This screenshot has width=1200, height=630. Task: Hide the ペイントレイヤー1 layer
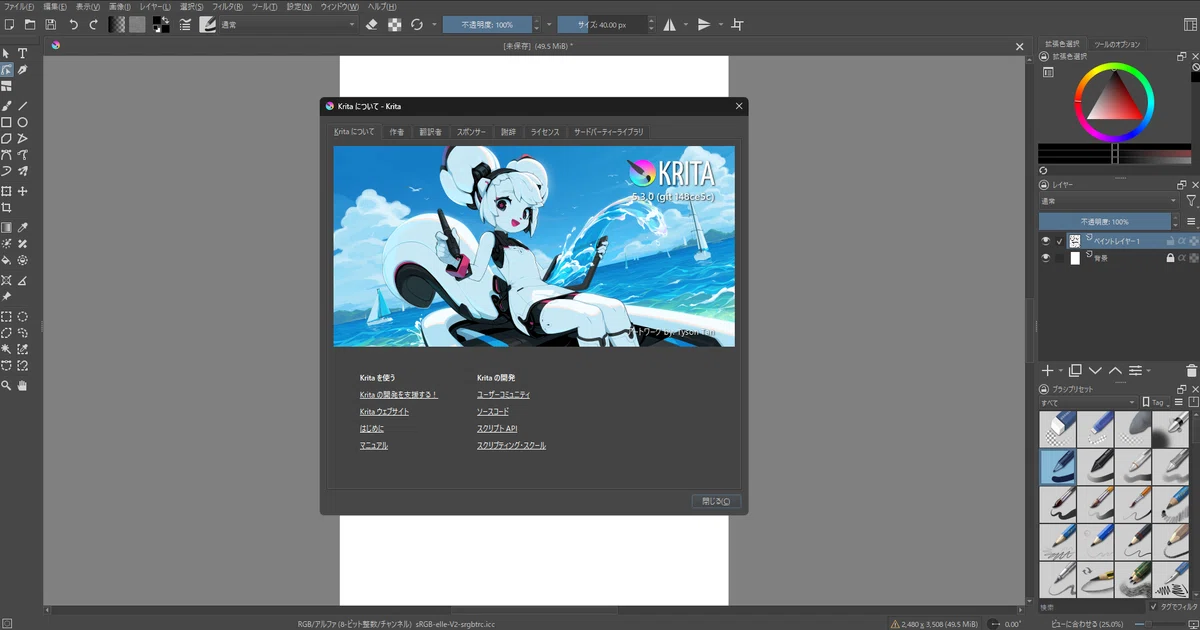pyautogui.click(x=1046, y=241)
